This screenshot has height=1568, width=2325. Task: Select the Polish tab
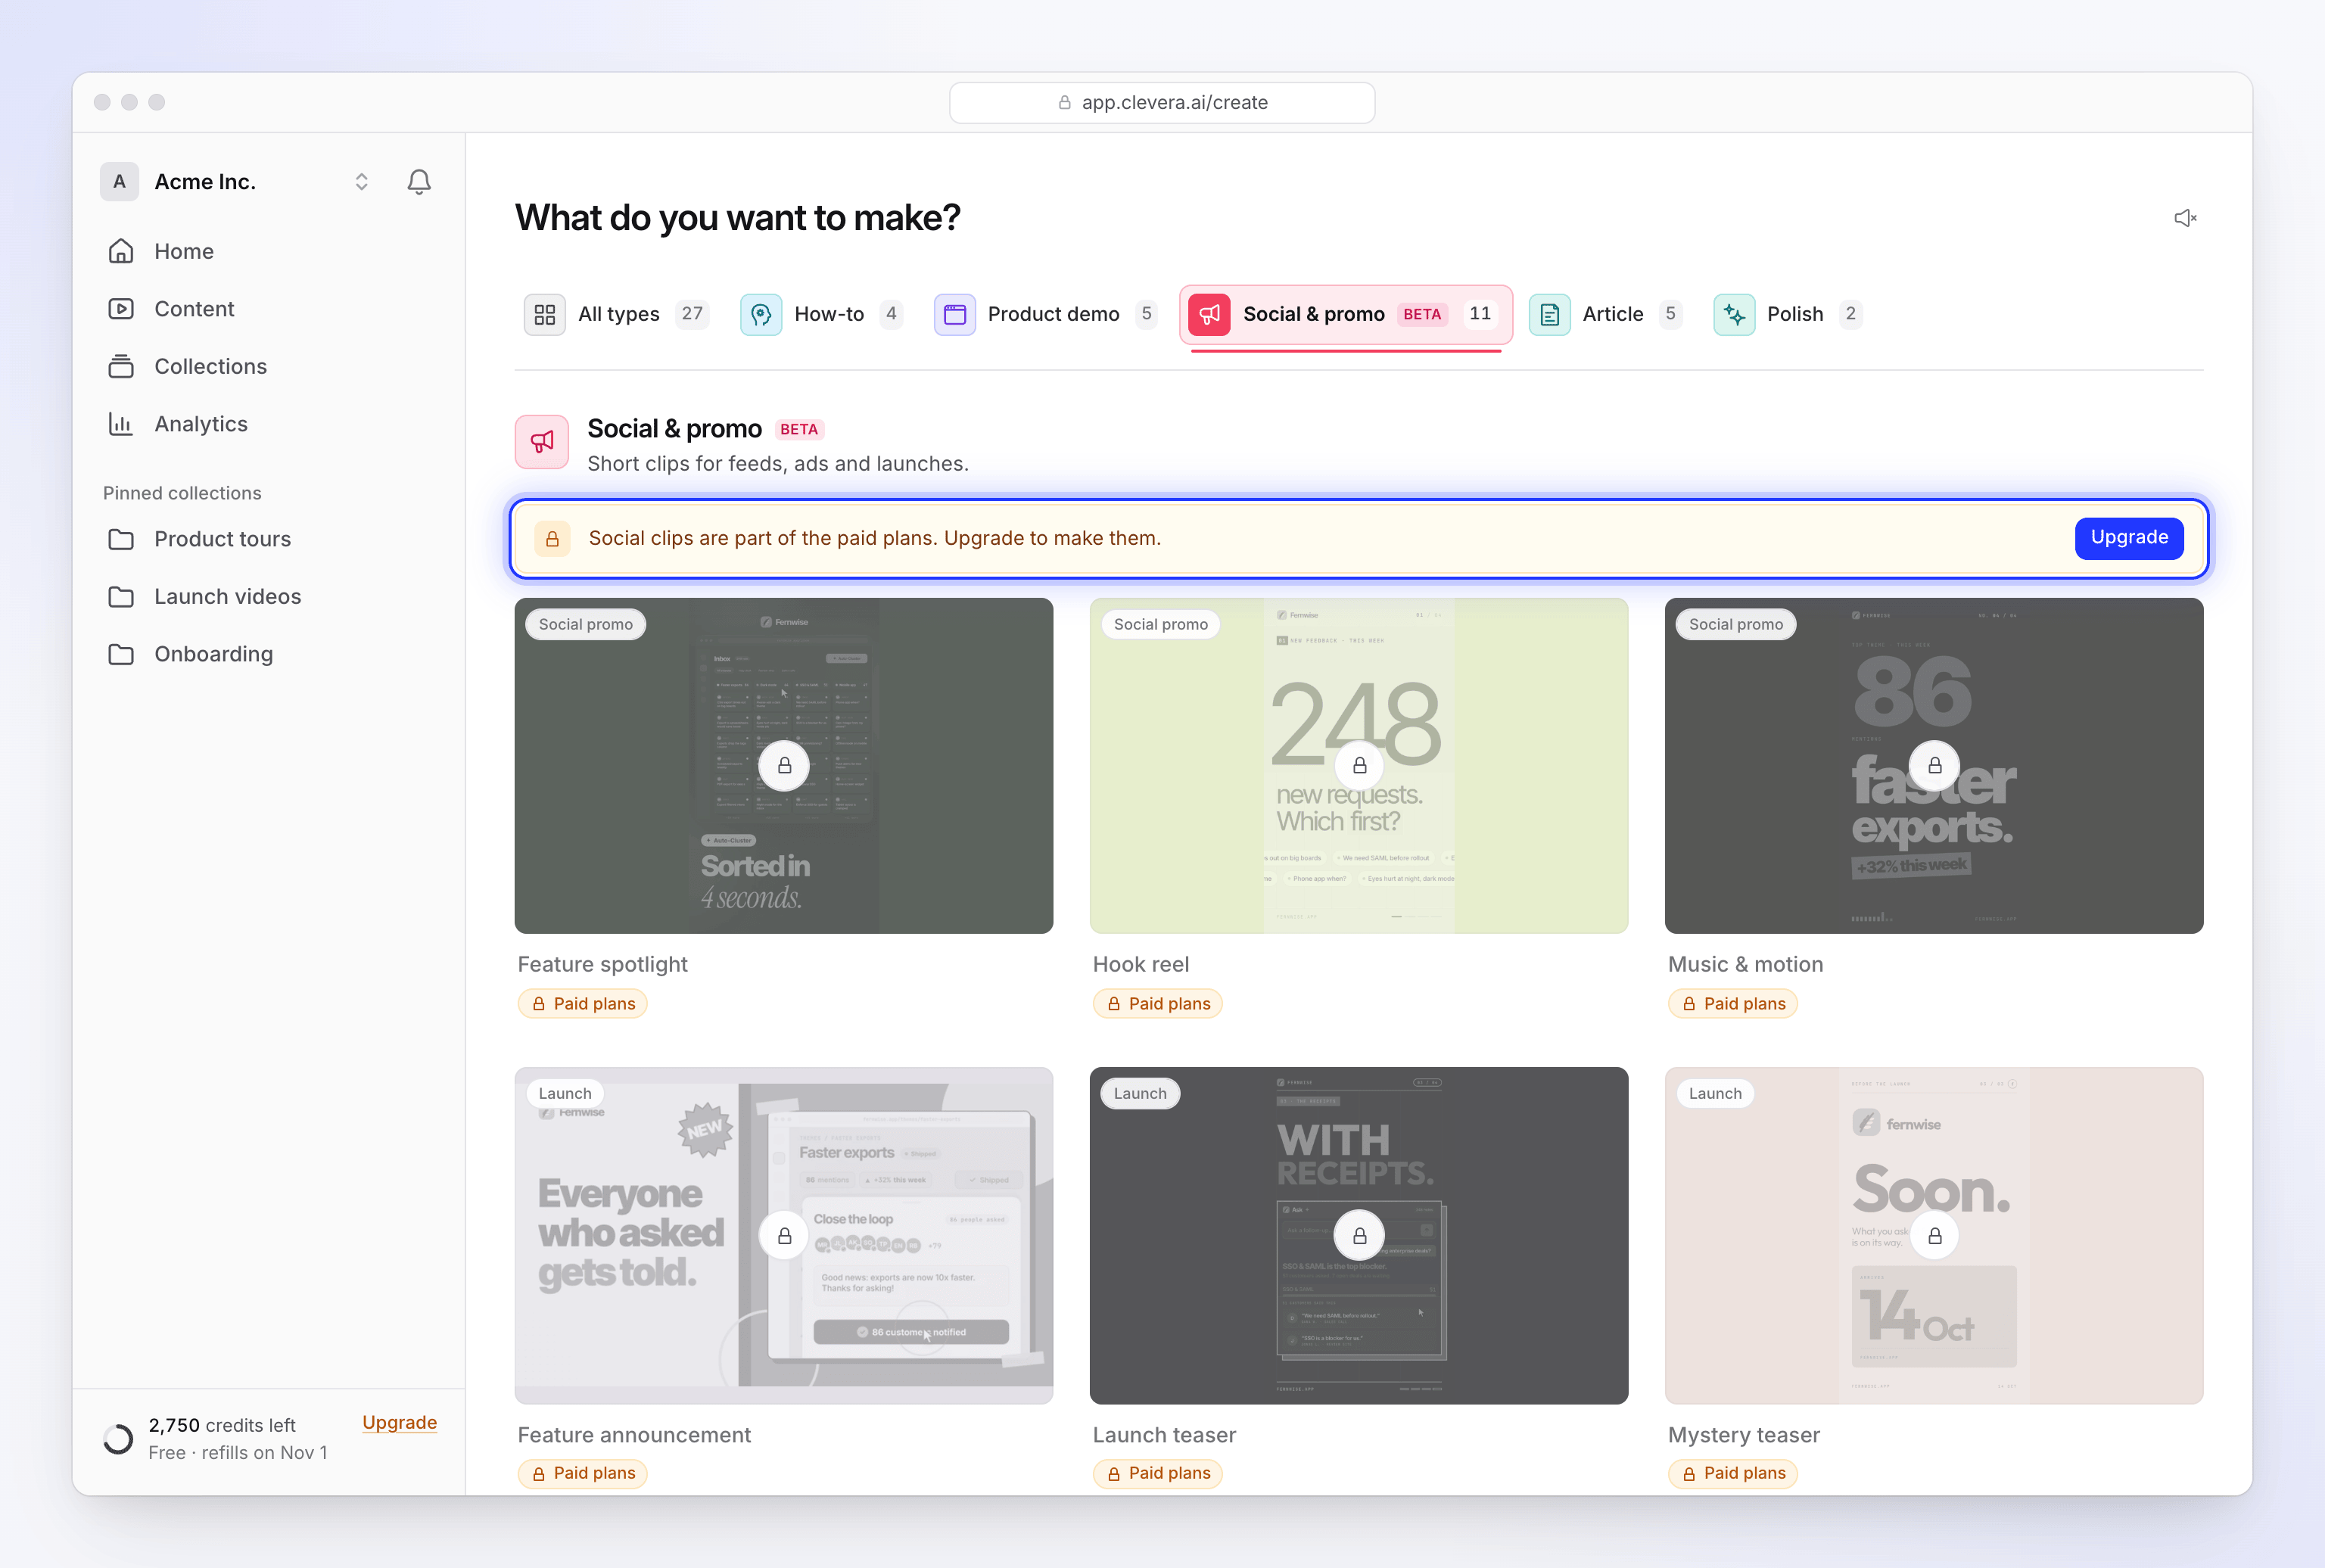[1788, 314]
